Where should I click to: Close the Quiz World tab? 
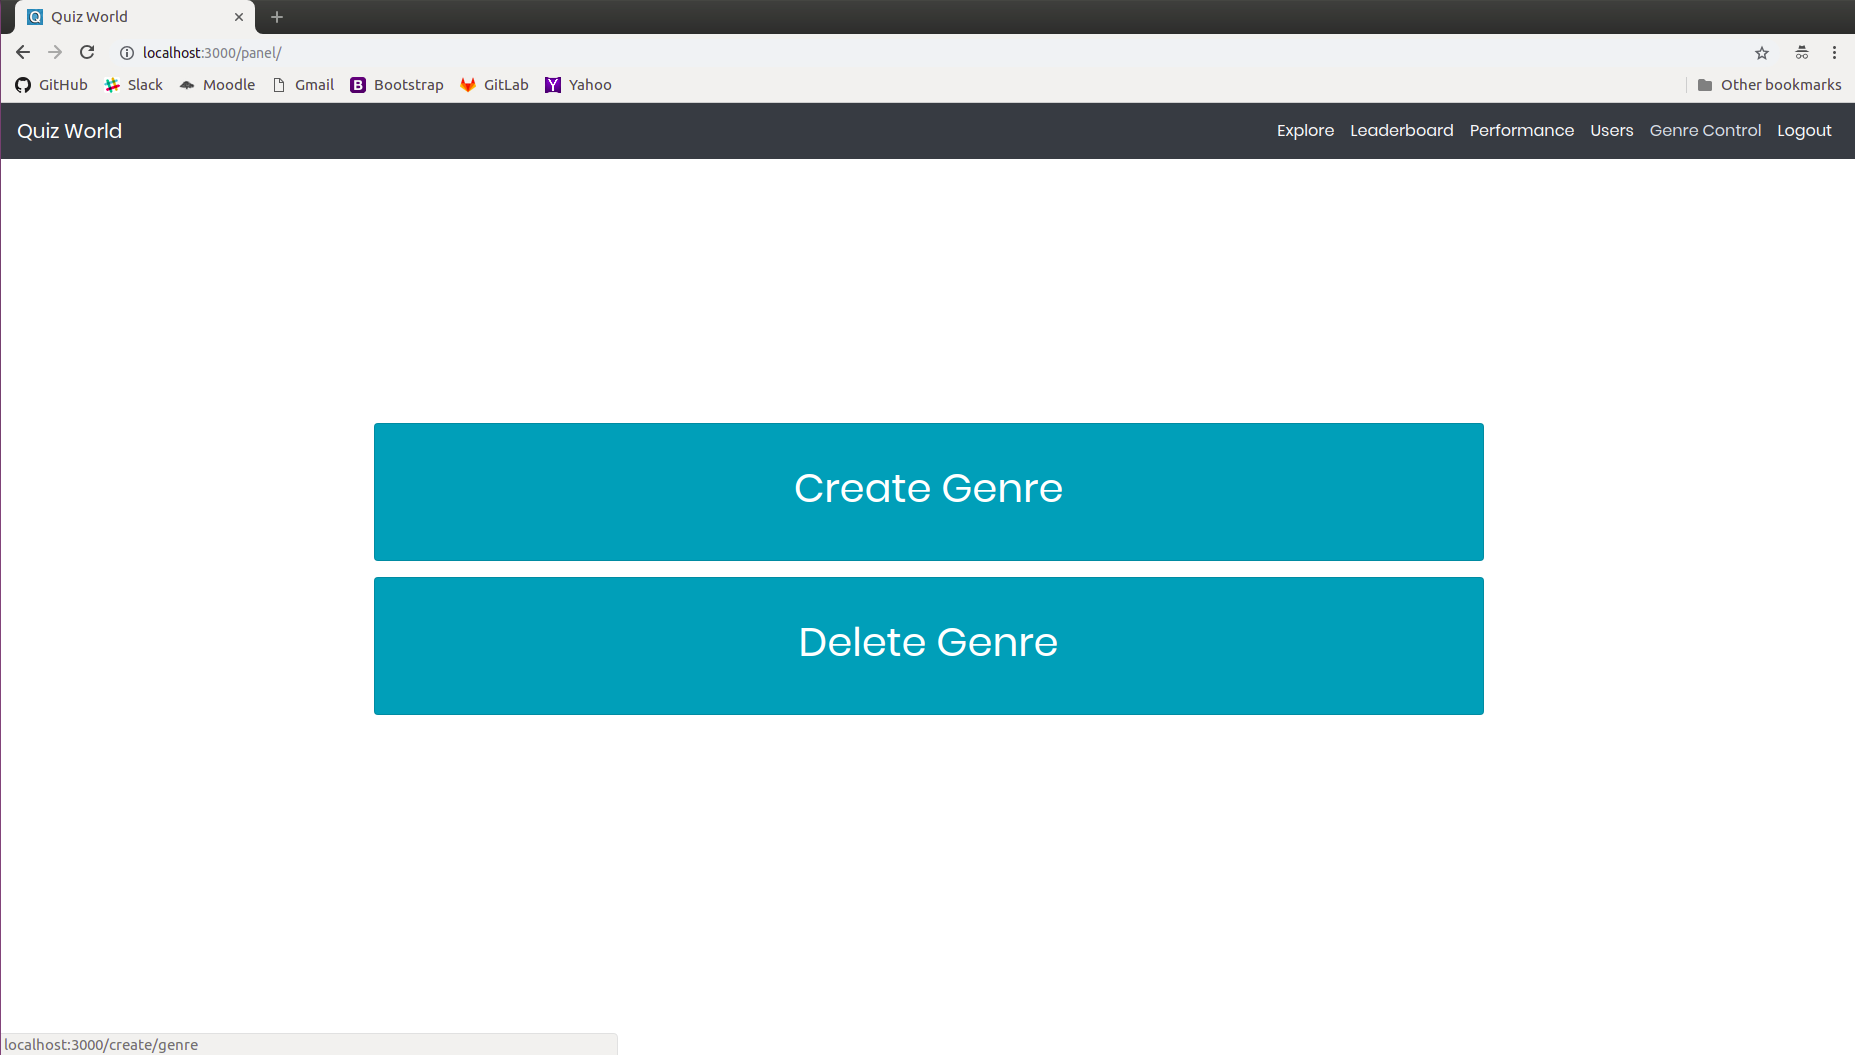tap(239, 17)
